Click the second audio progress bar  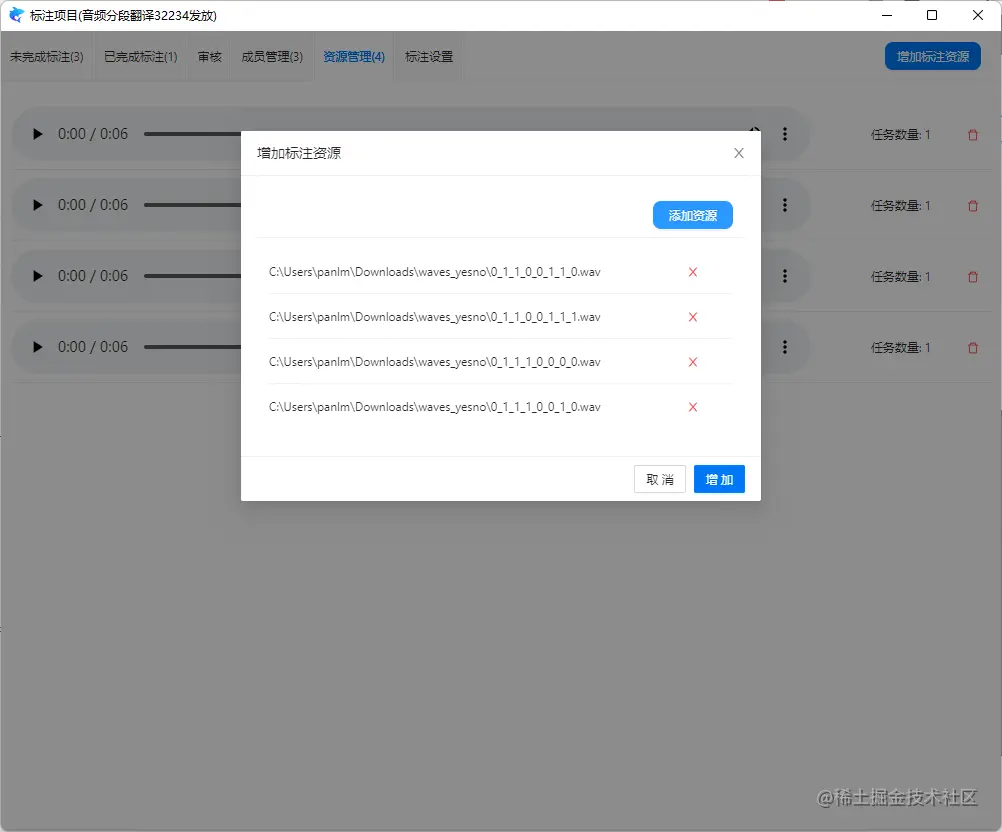click(x=192, y=205)
